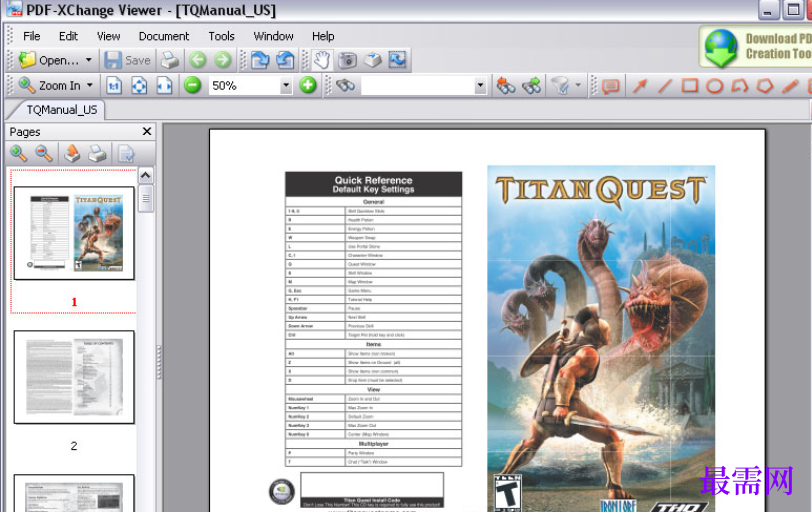Select the Polygon annotation tool
The height and width of the screenshot is (512, 812).
click(764, 85)
